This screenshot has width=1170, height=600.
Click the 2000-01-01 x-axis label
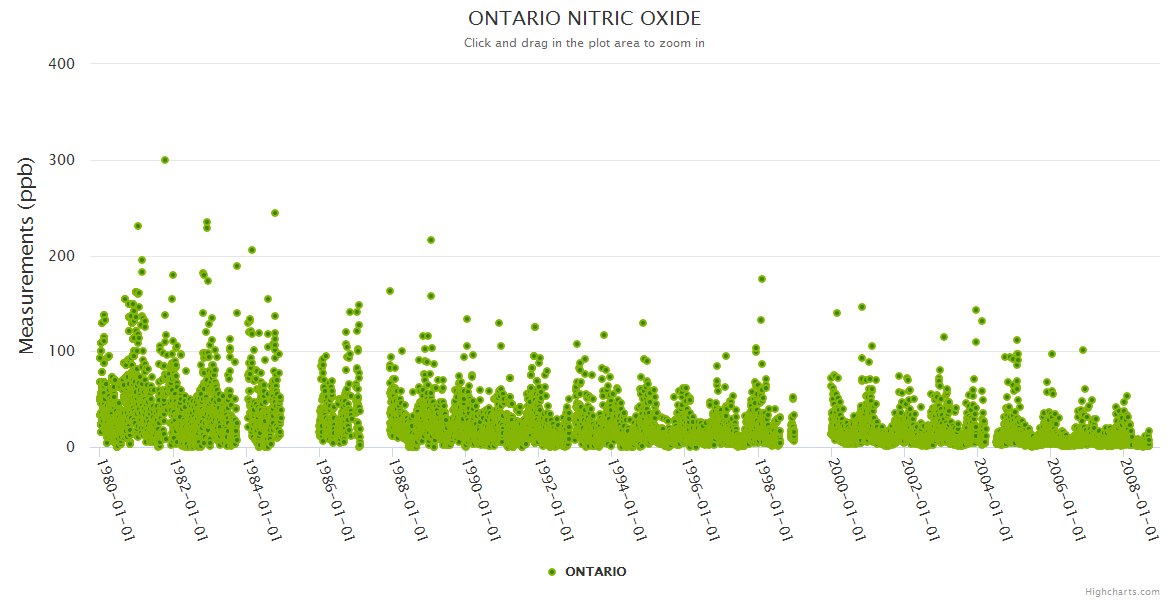click(848, 500)
